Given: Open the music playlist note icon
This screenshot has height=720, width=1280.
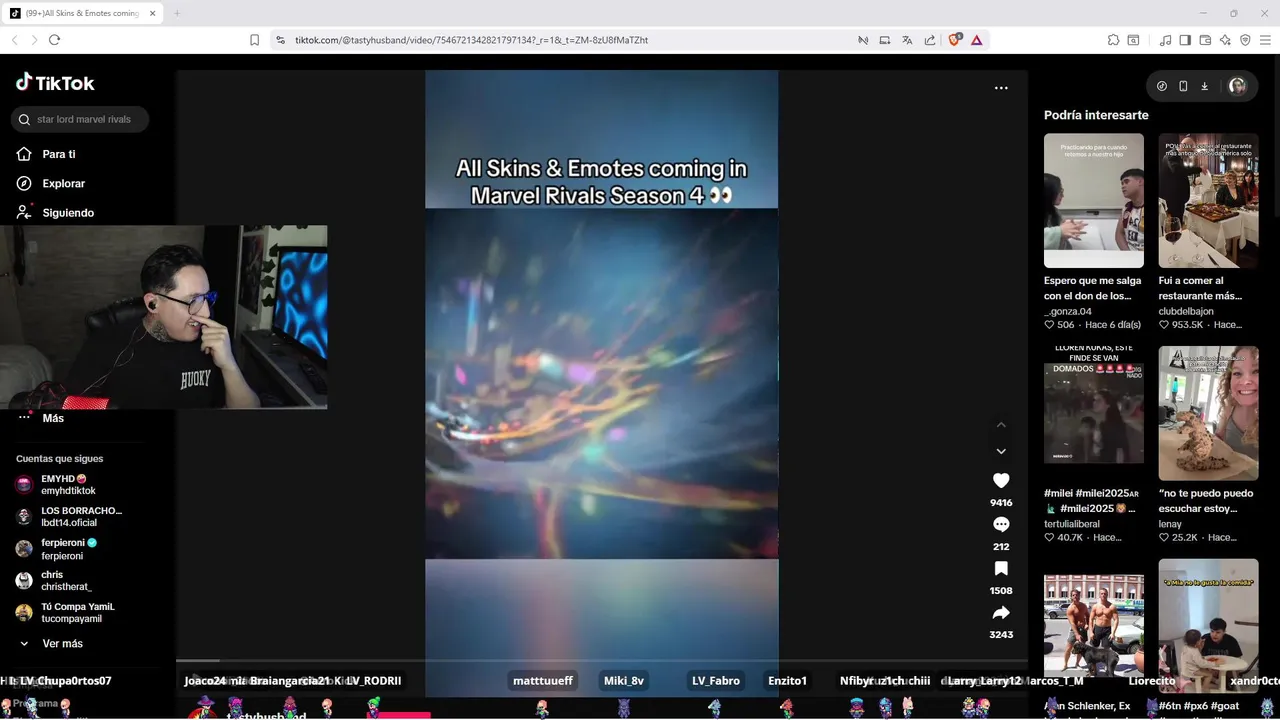Looking at the screenshot, I should [x=1165, y=40].
